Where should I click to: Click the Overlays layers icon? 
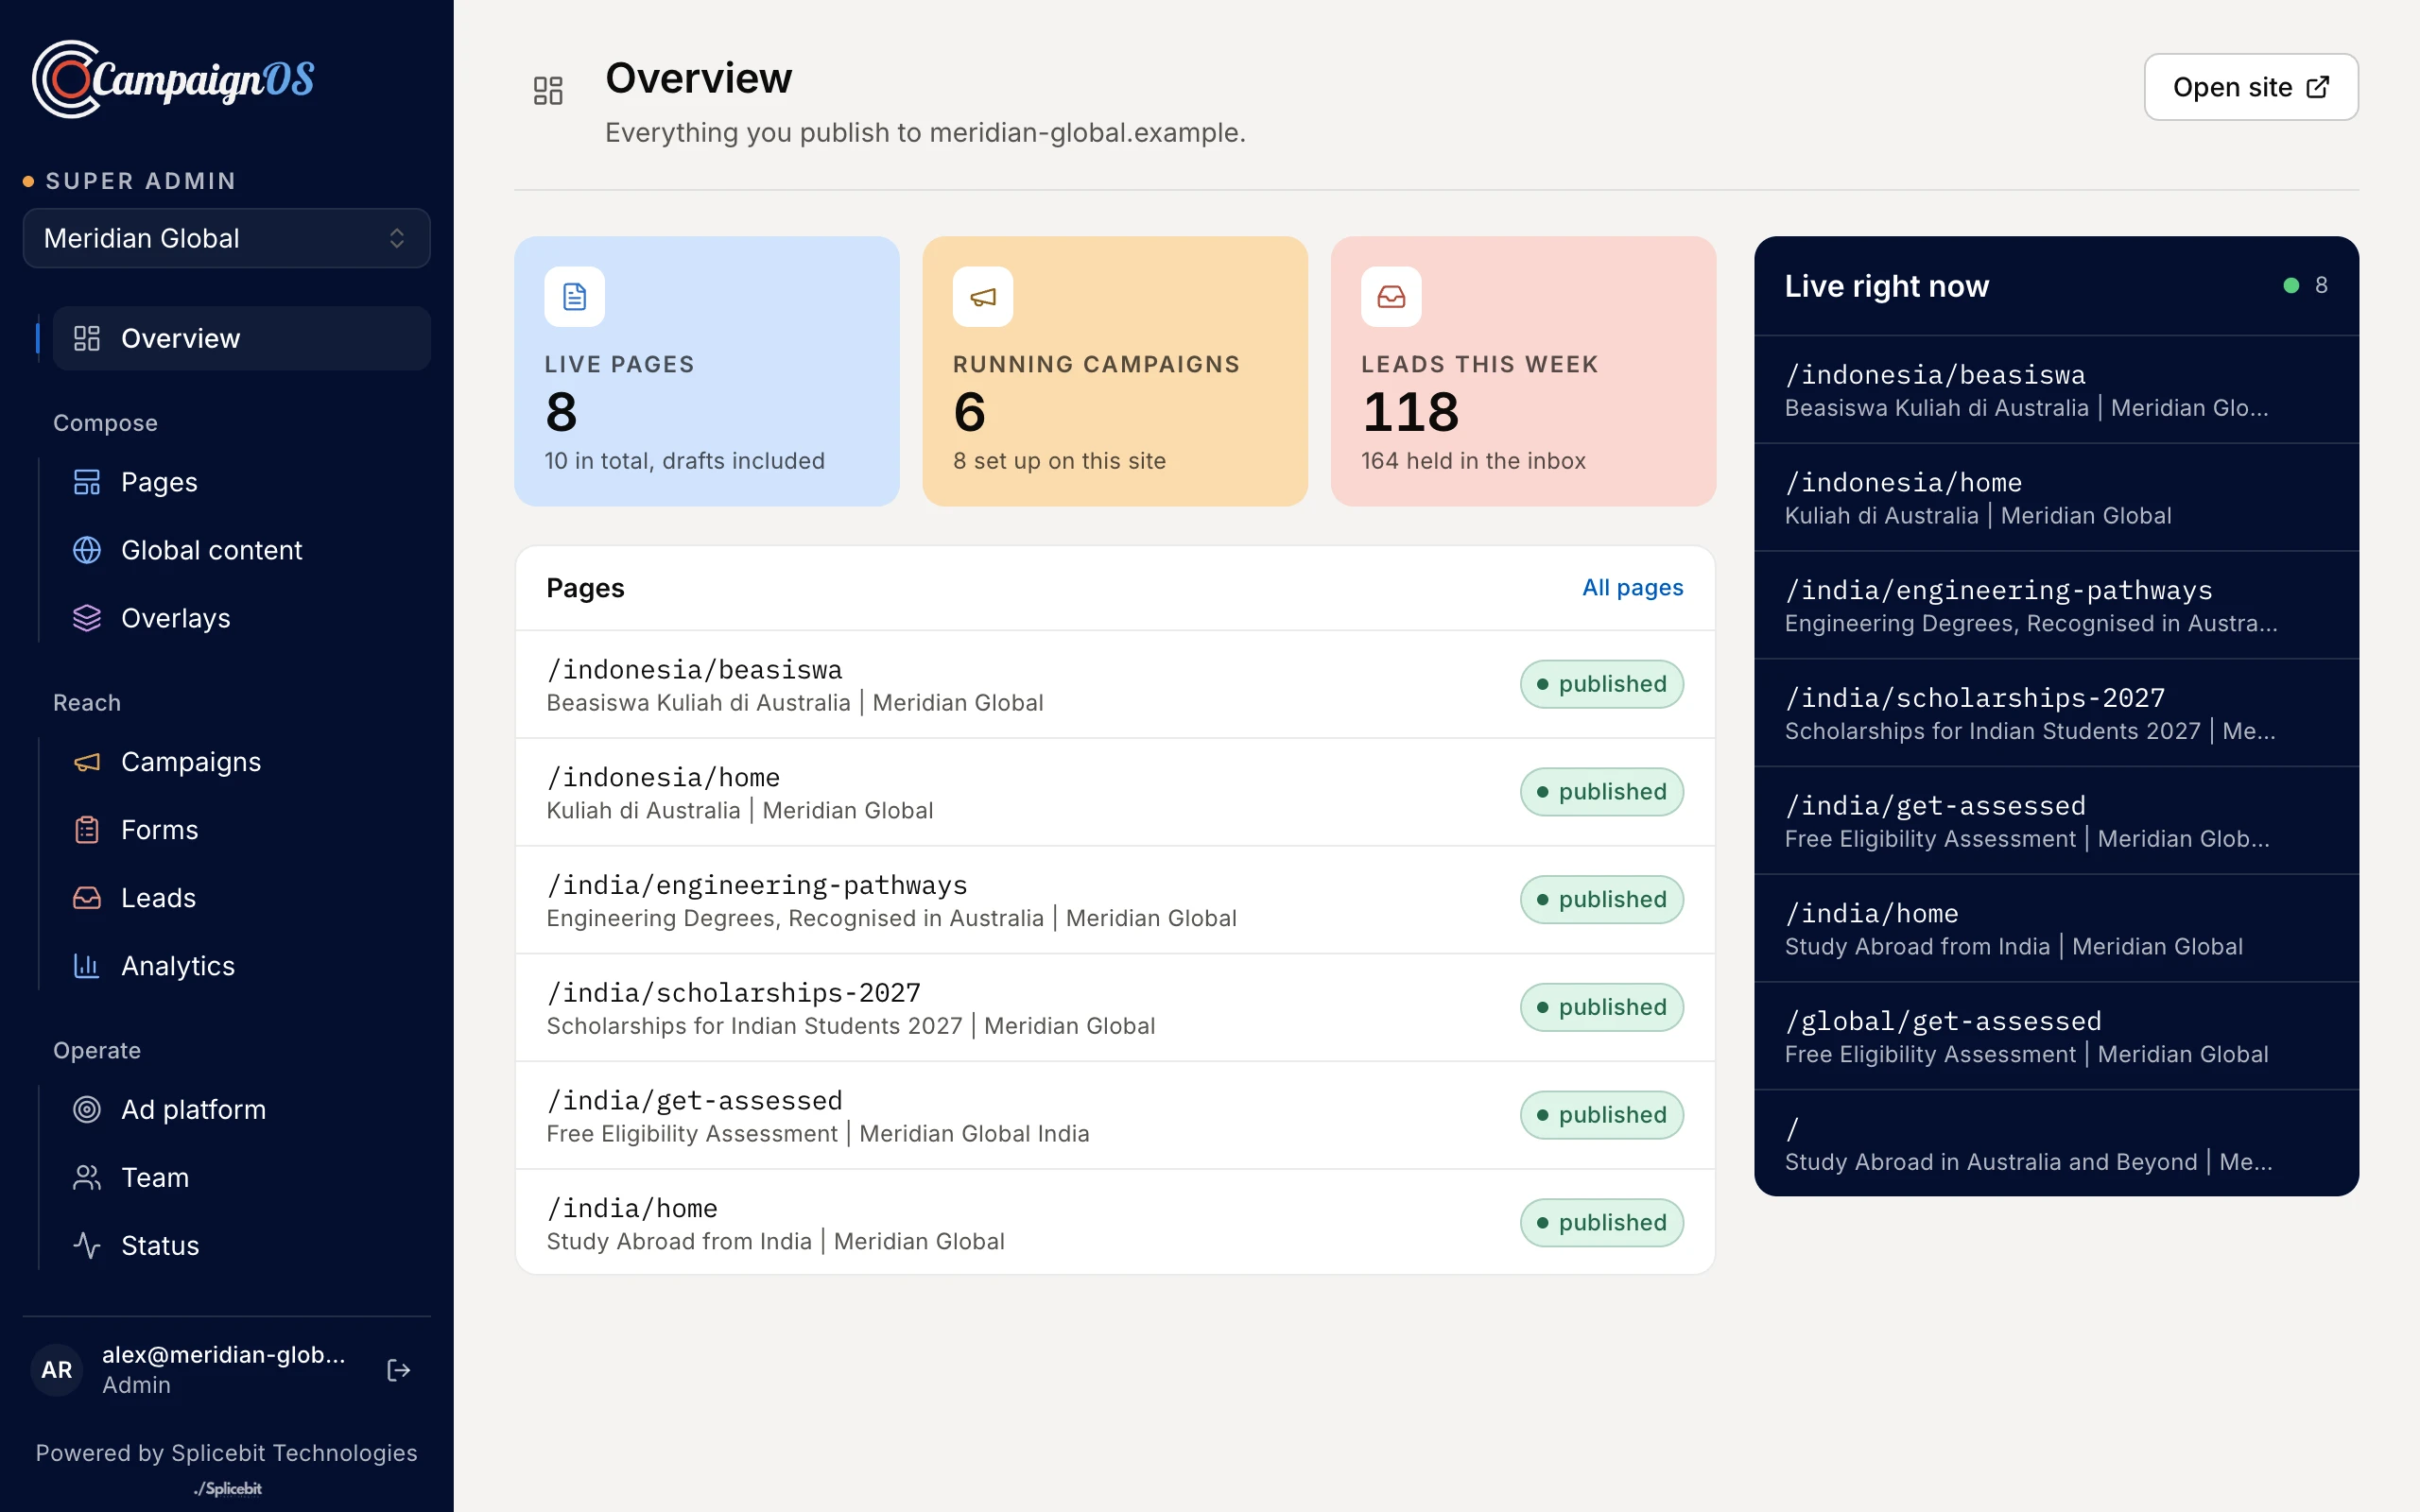[87, 618]
